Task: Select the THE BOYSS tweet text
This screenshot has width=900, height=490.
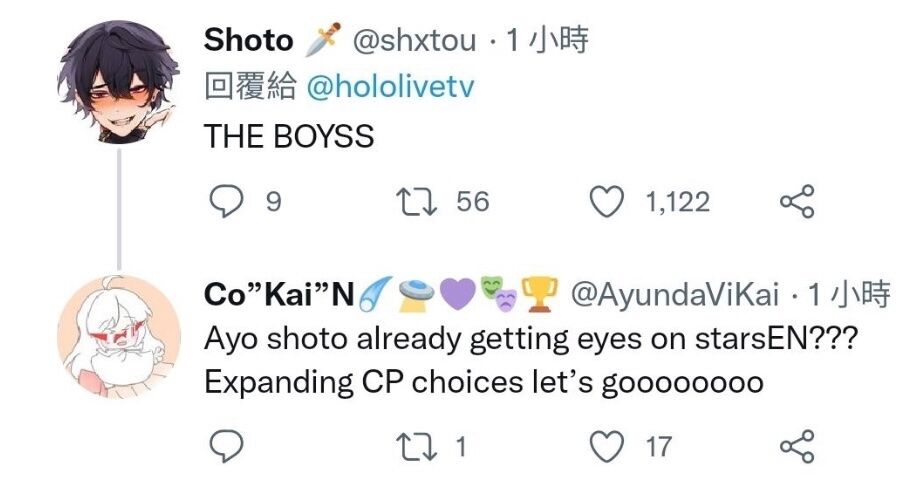Action: [289, 136]
